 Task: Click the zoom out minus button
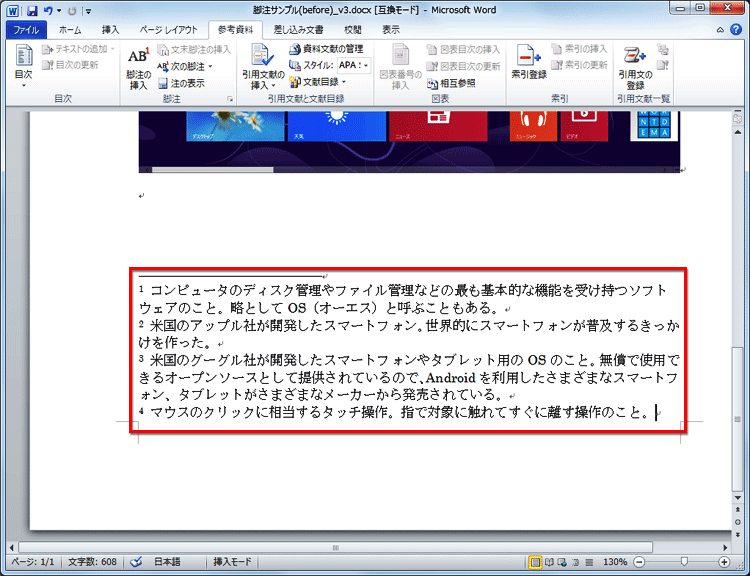[x=639, y=562]
